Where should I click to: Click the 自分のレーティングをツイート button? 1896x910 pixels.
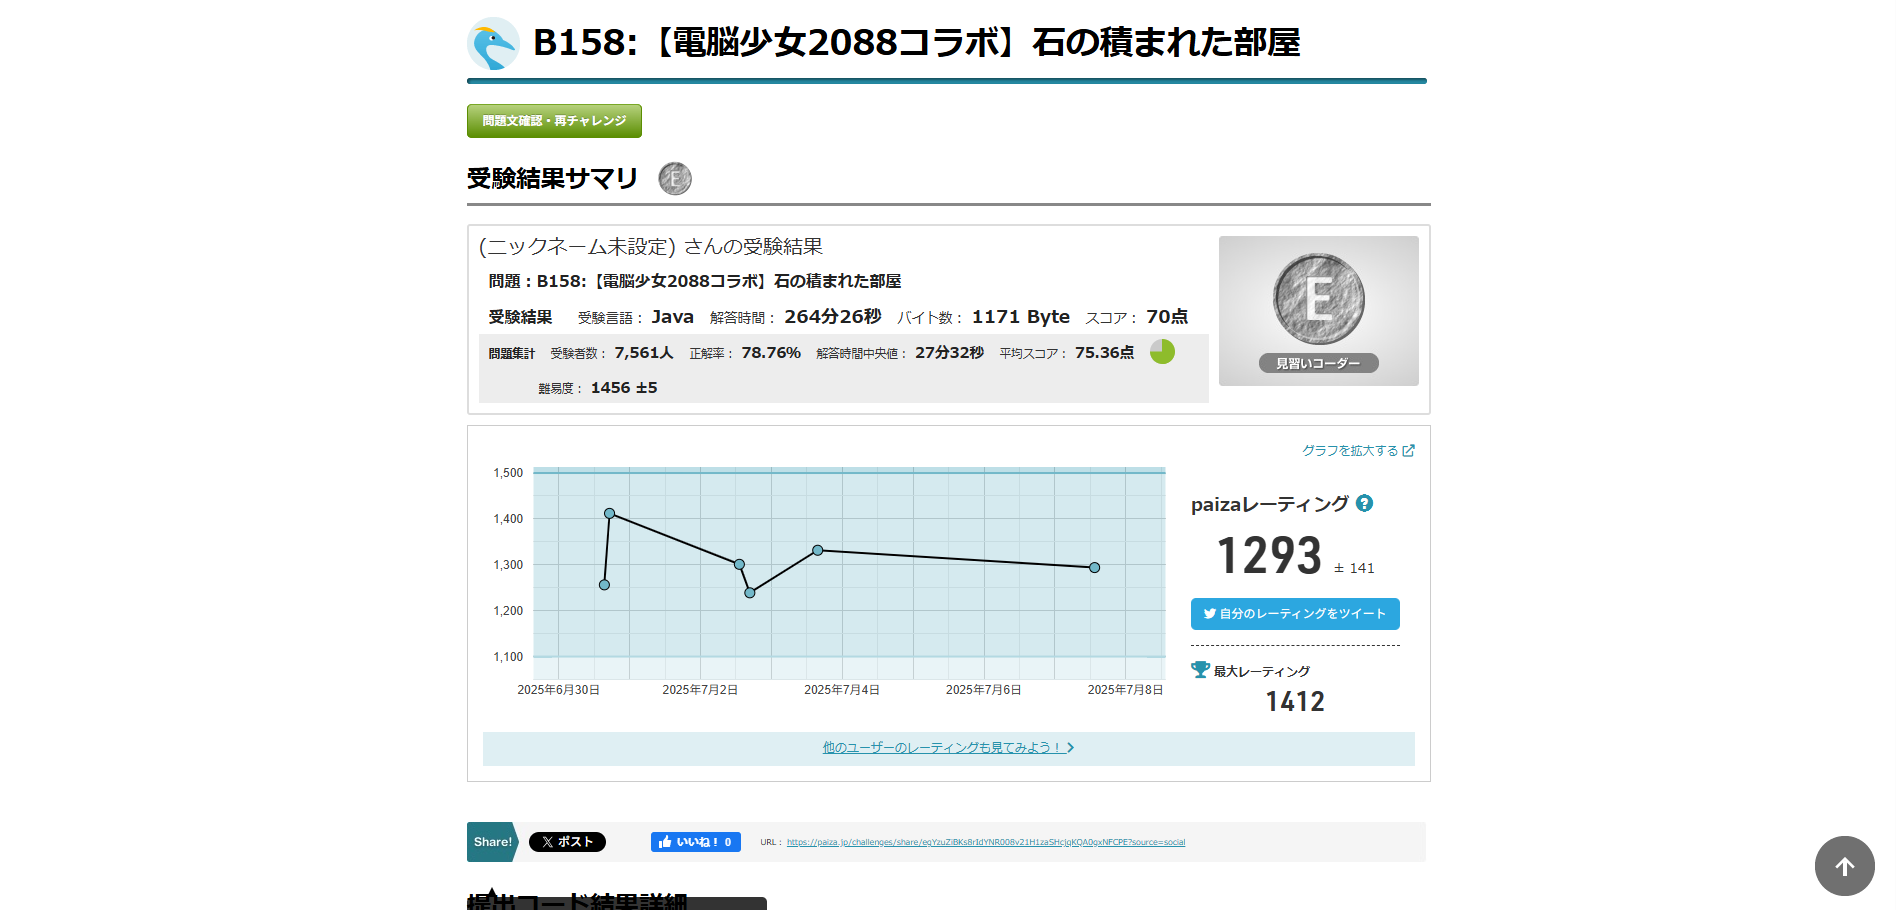click(1295, 614)
